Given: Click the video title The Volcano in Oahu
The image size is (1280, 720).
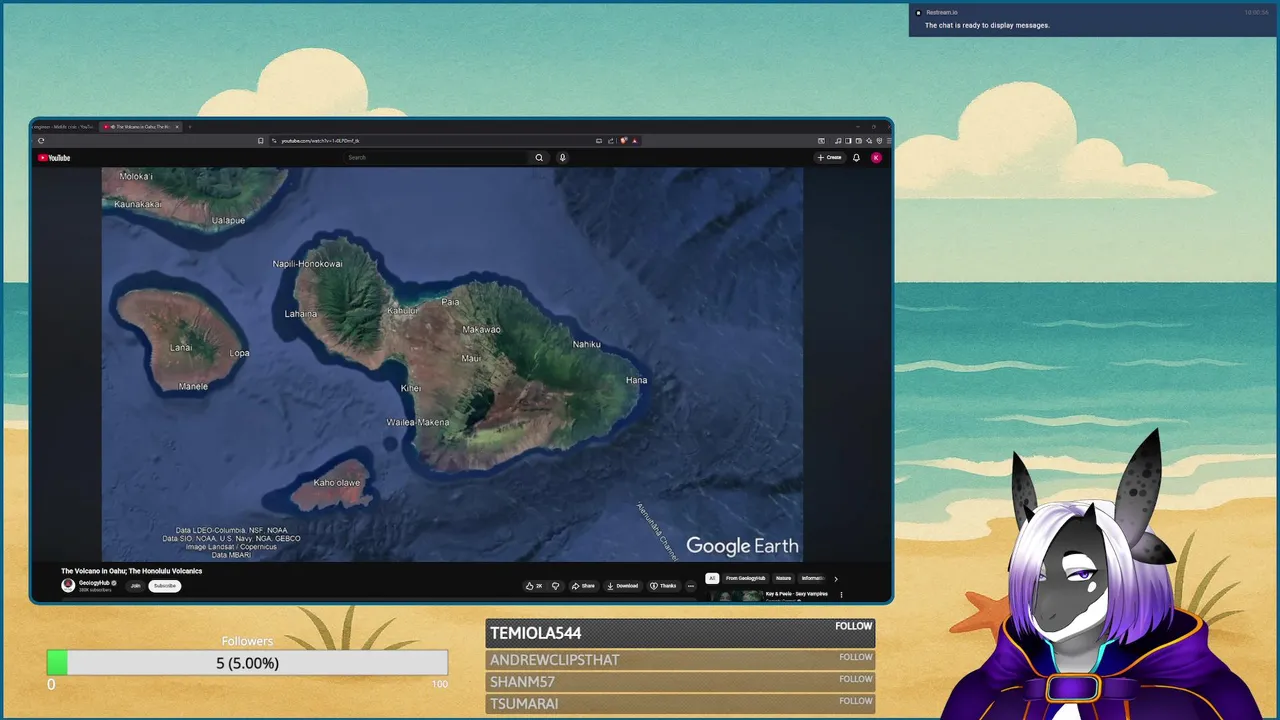Looking at the screenshot, I should (x=132, y=571).
